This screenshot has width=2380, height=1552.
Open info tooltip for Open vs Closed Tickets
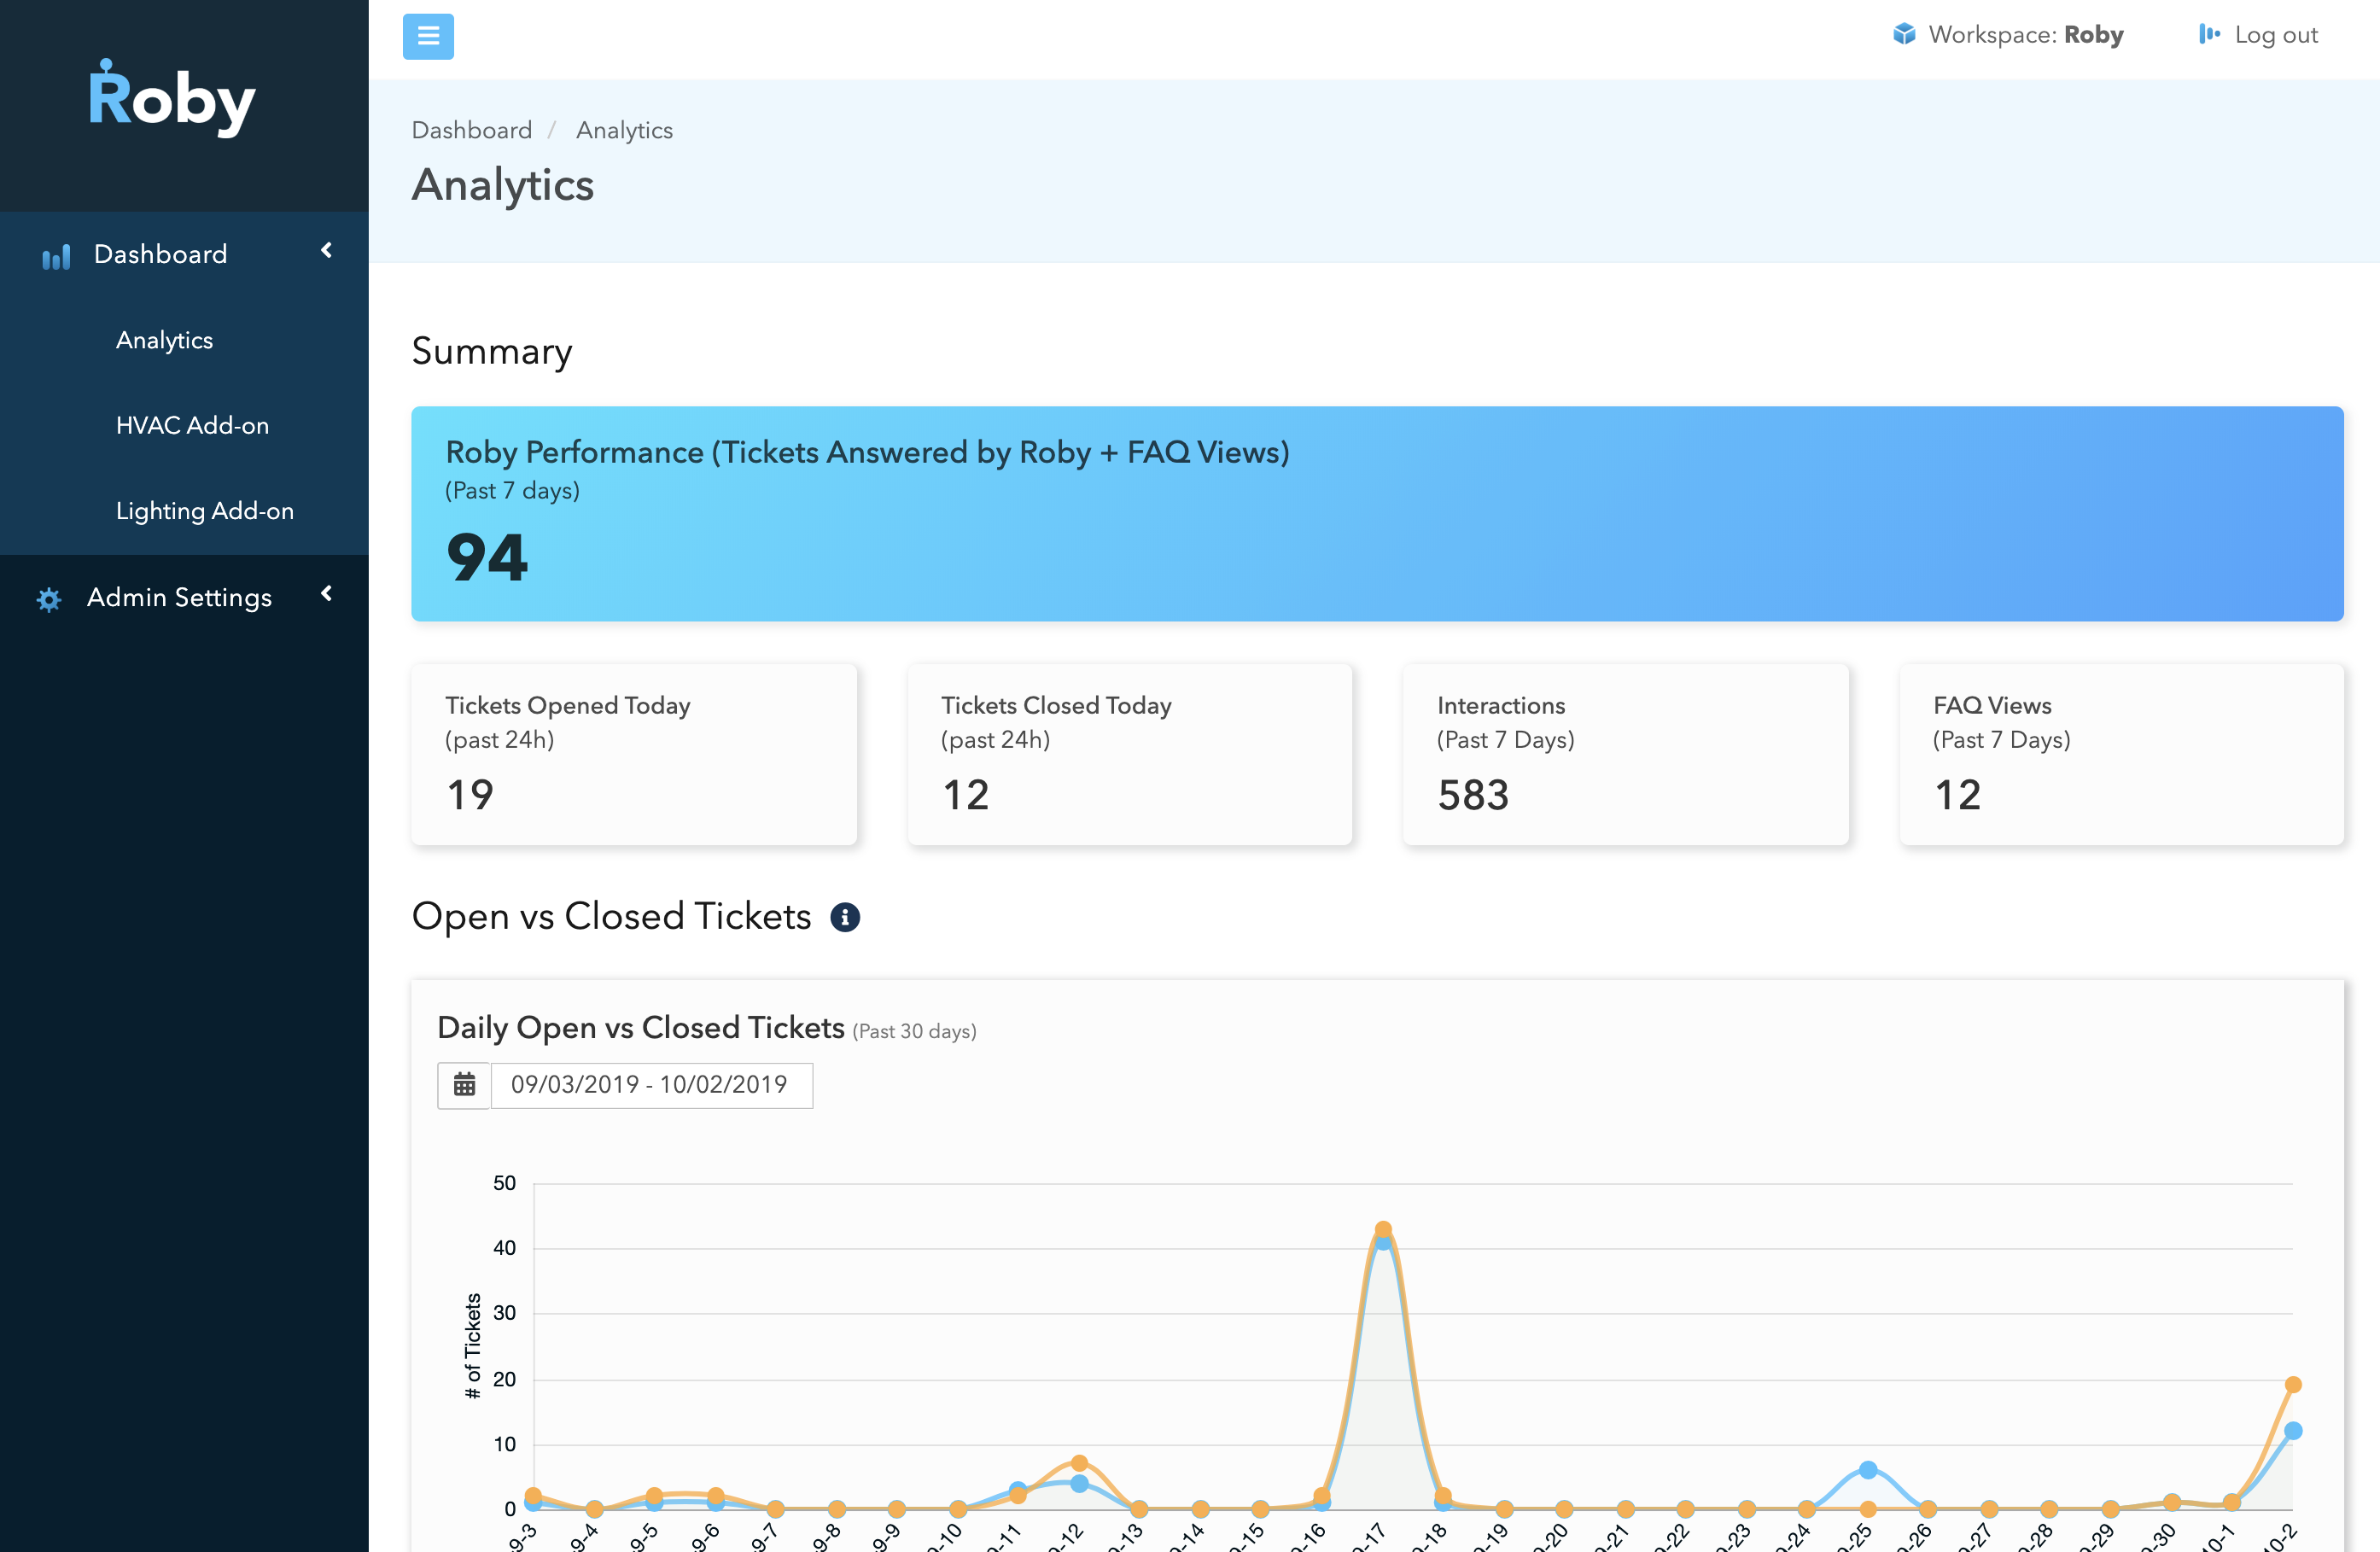click(845, 916)
